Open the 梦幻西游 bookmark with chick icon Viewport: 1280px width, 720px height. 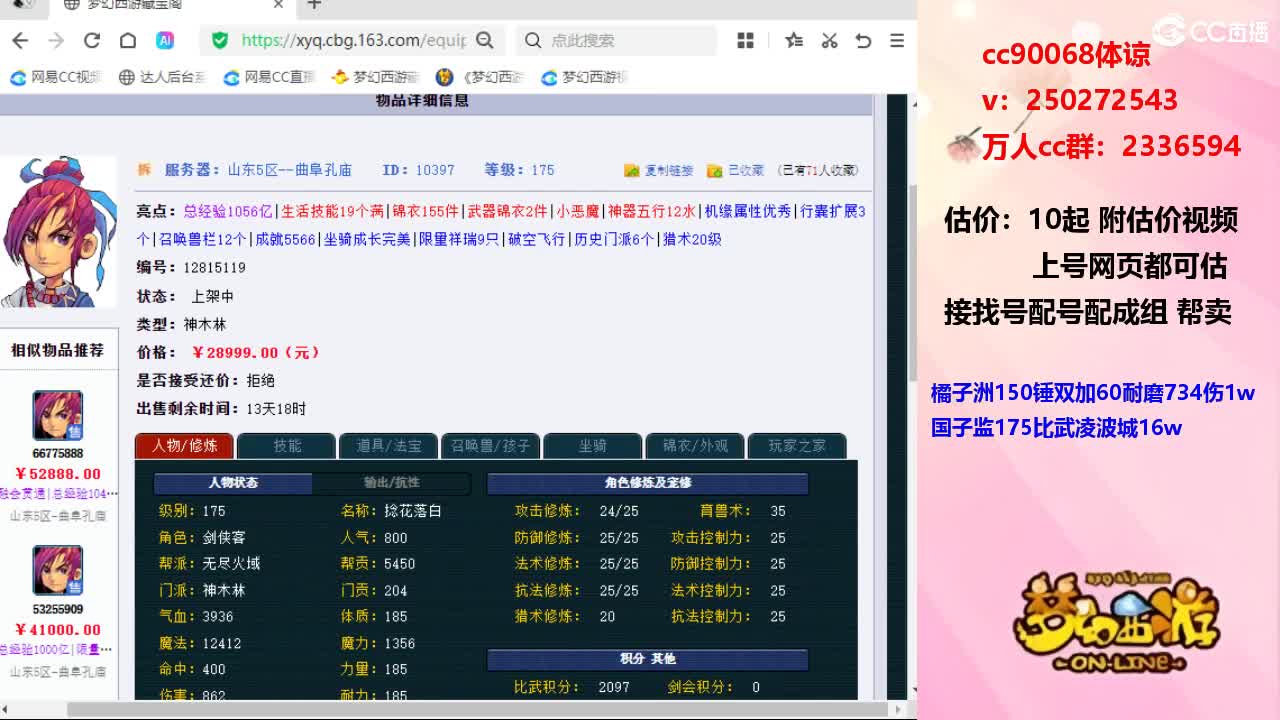point(375,77)
